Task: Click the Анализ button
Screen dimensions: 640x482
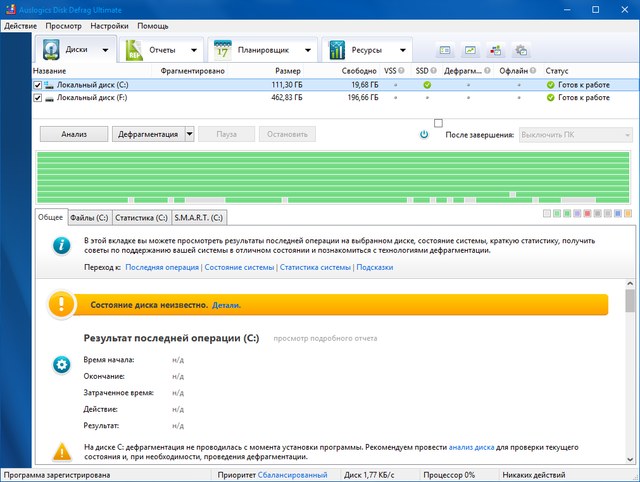Action: point(74,134)
